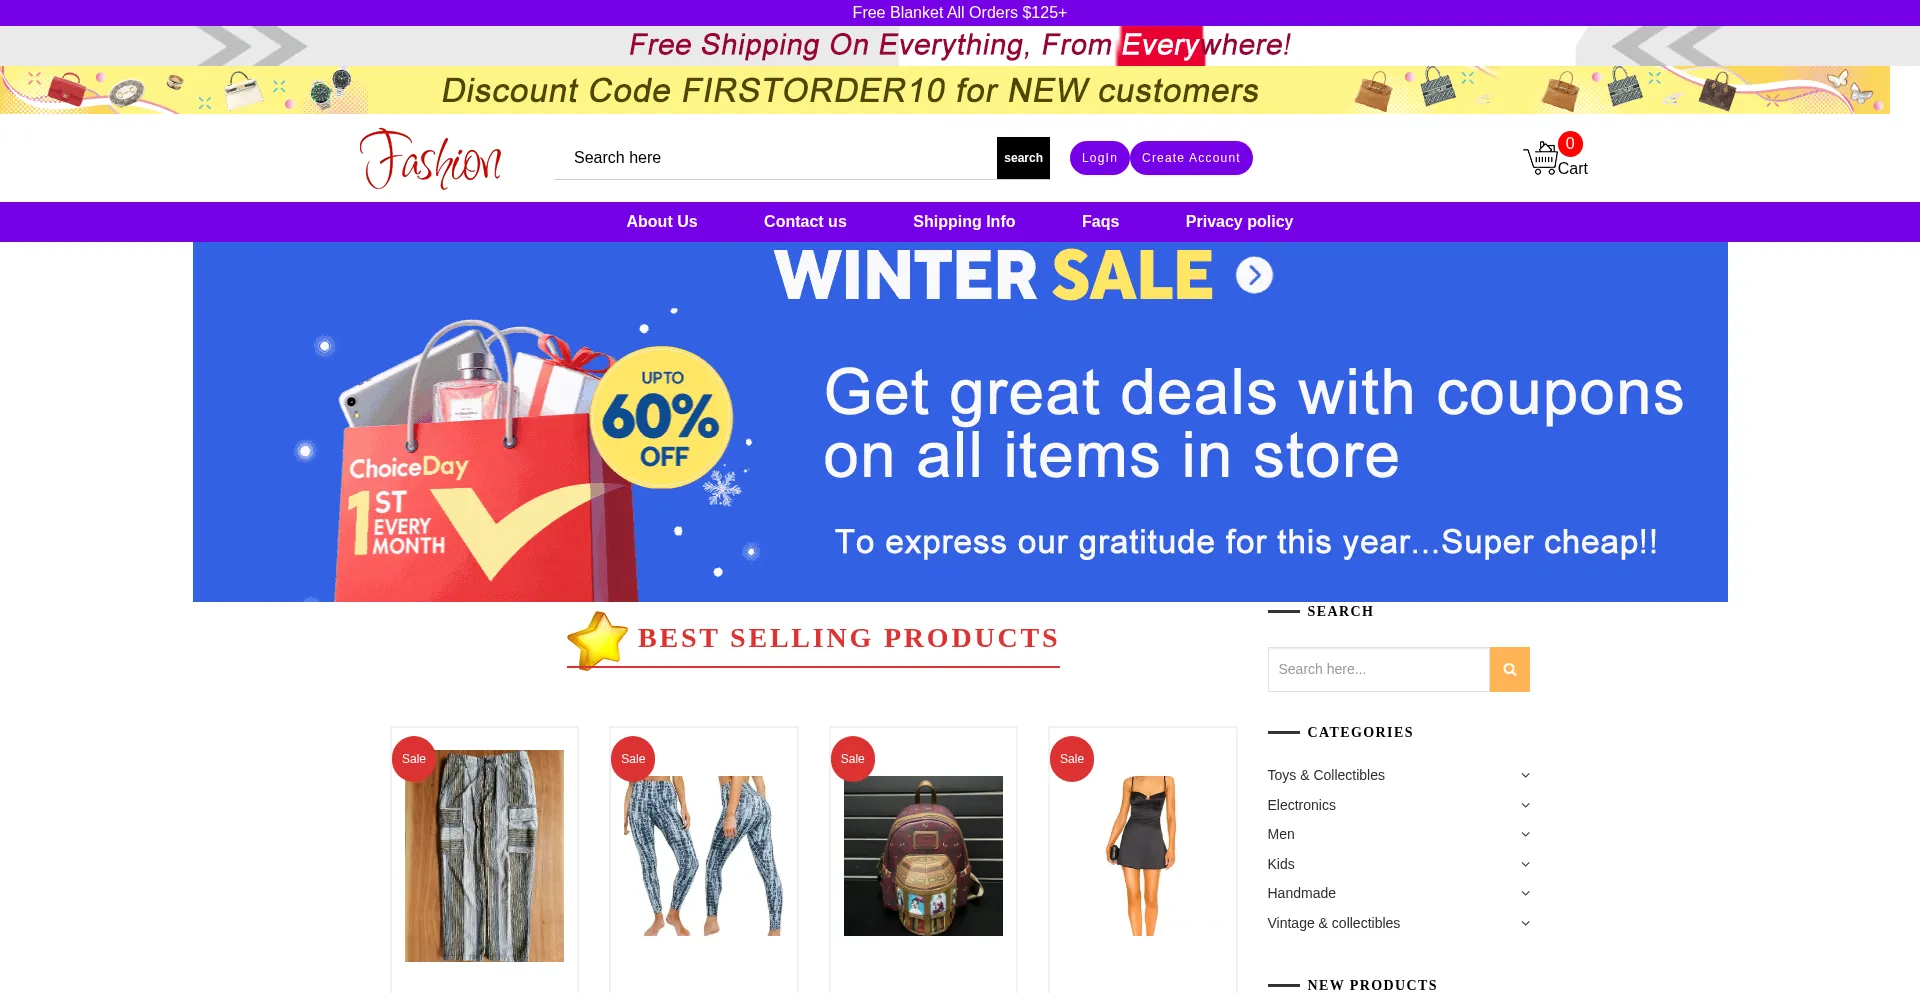Open the shopping cart icon
The width and height of the screenshot is (1920, 993).
(1541, 159)
